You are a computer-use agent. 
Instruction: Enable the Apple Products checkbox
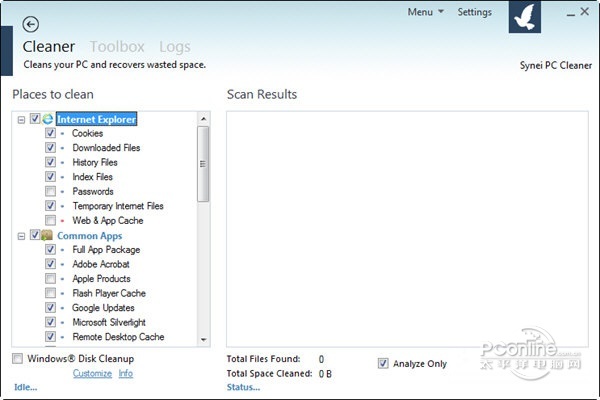point(50,279)
